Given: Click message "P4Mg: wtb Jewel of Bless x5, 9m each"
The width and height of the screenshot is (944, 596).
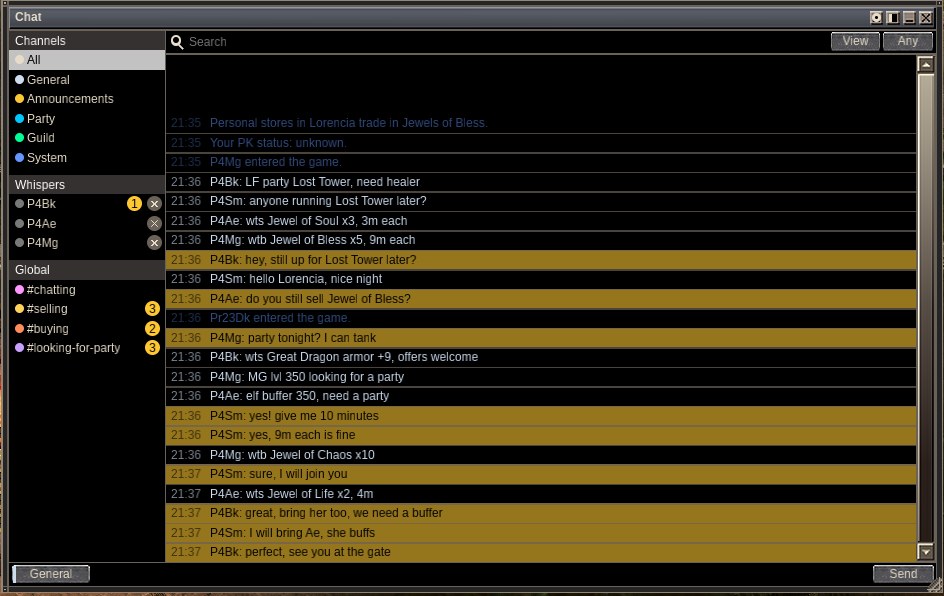Looking at the screenshot, I should pos(541,240).
